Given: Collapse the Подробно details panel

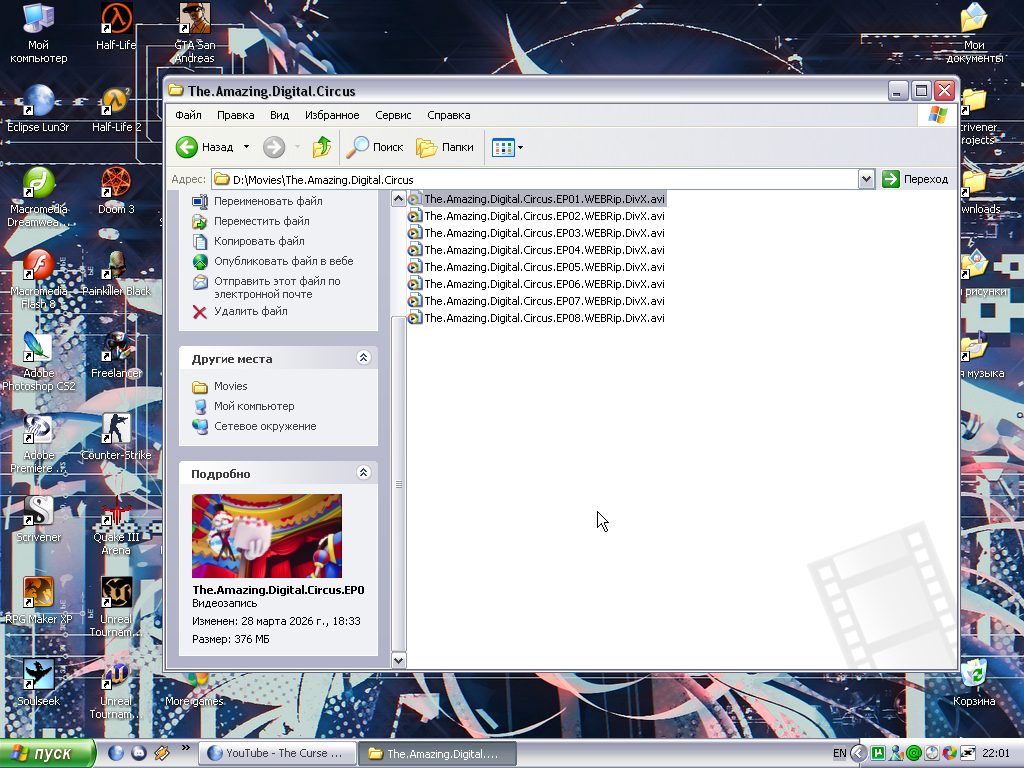Looking at the screenshot, I should [364, 472].
